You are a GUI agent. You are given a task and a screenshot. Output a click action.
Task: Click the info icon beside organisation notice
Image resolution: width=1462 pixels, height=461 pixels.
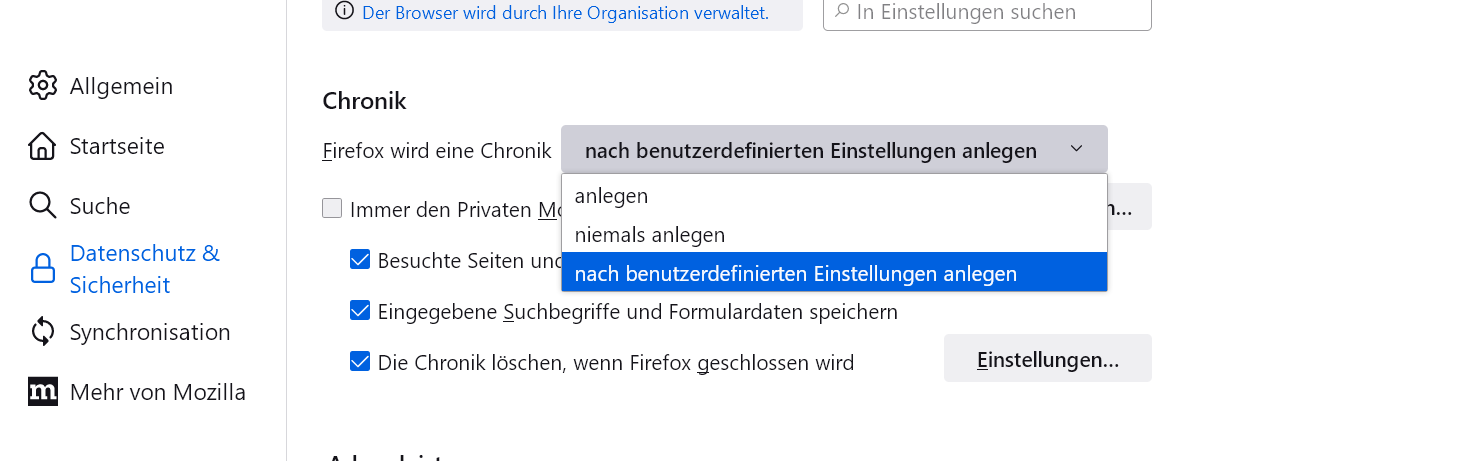point(345,12)
